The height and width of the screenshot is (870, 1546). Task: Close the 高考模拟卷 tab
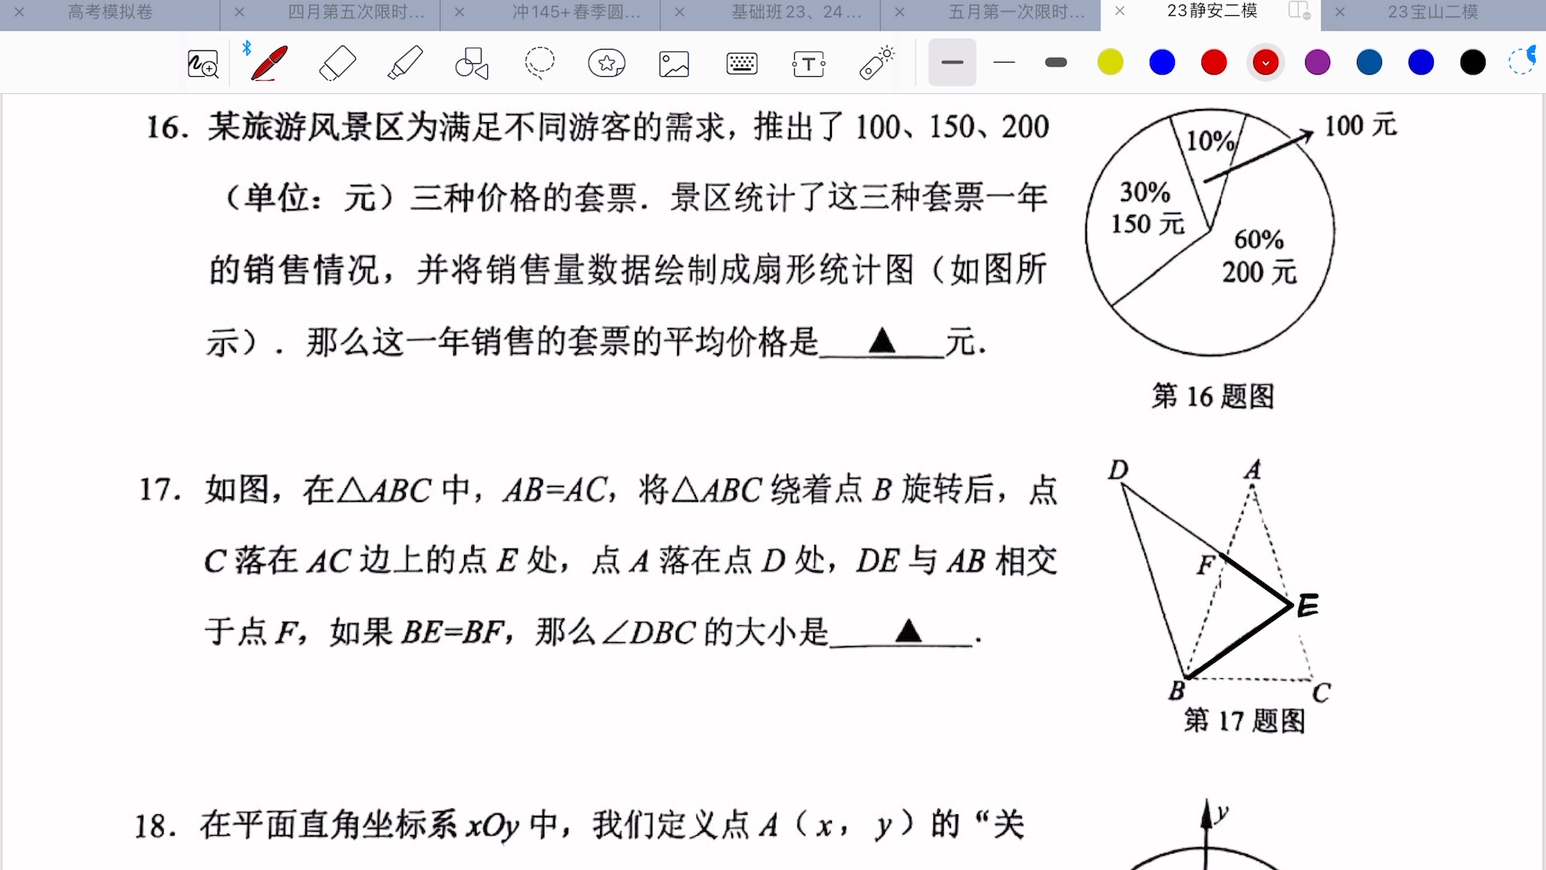19,12
